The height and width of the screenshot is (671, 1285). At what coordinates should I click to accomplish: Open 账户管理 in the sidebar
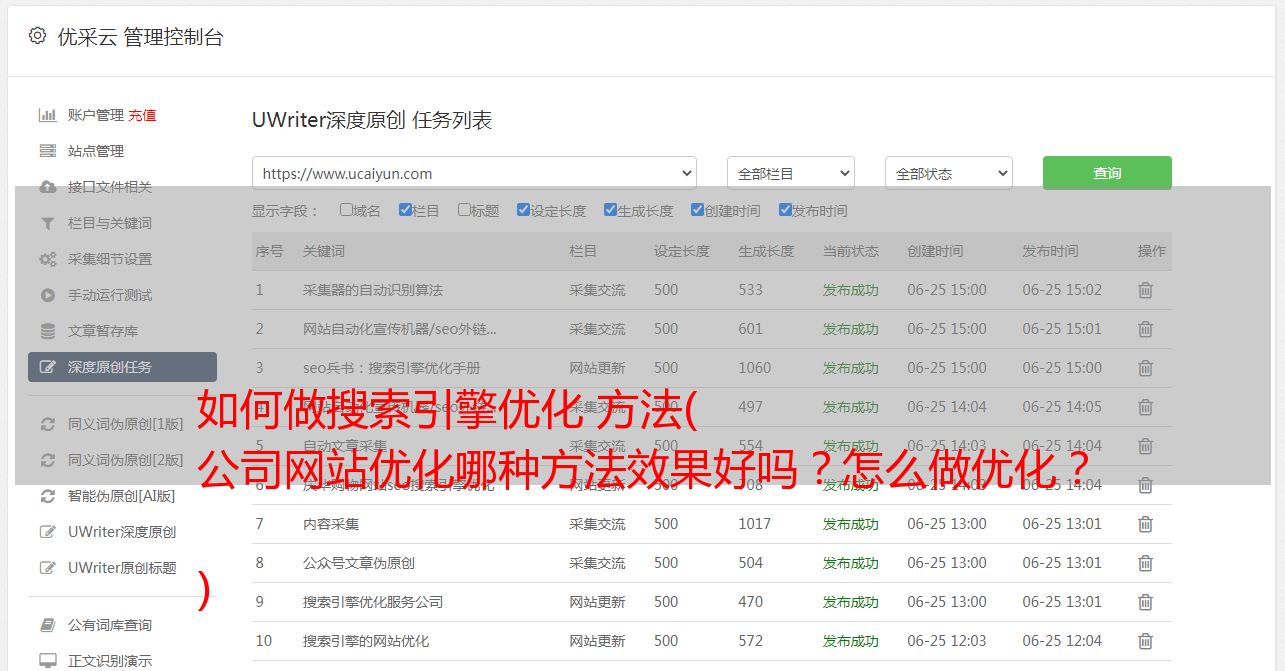click(96, 115)
